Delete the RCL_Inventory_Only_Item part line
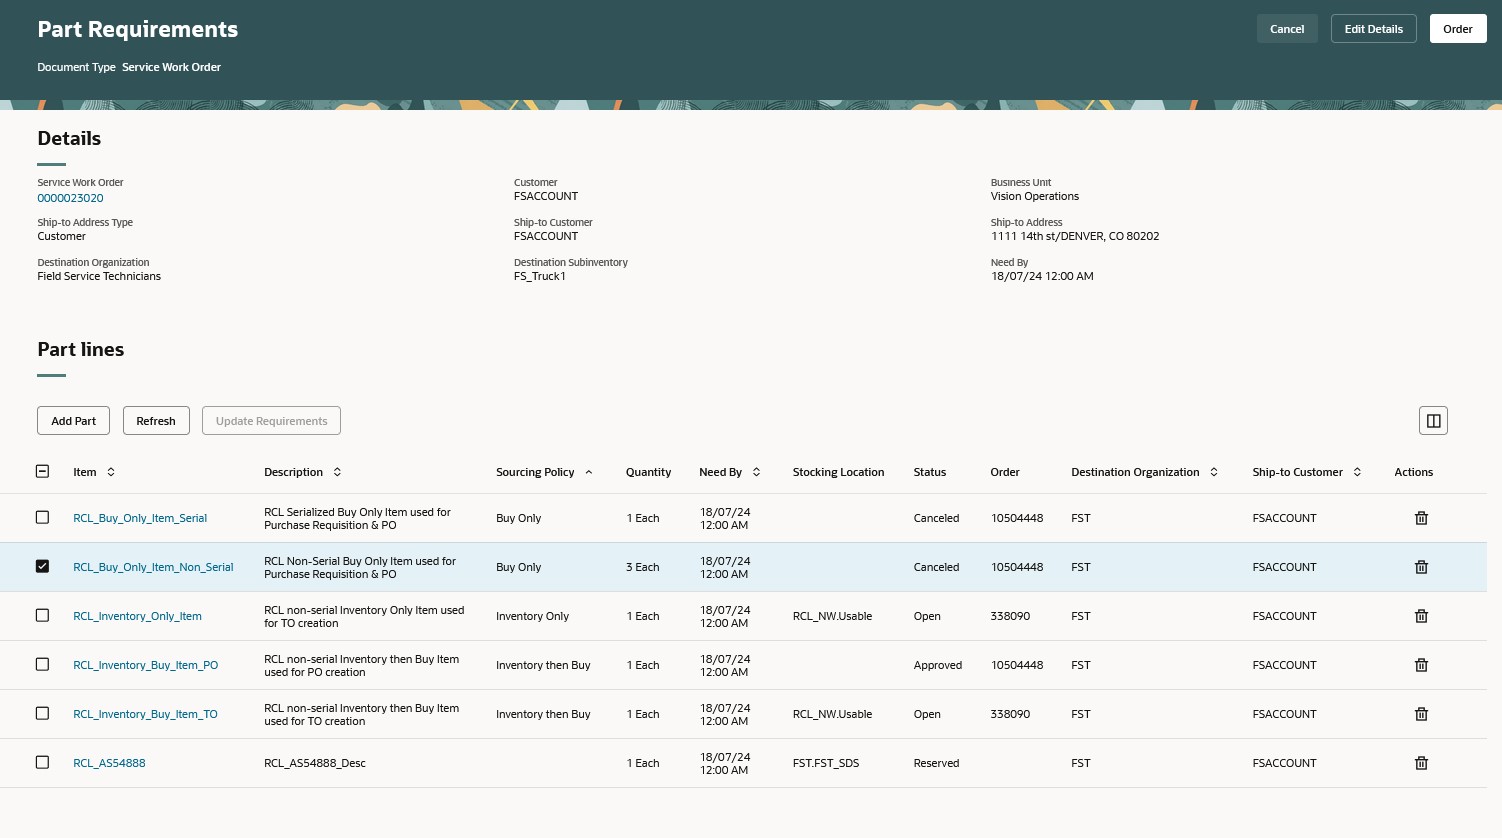 click(x=1421, y=616)
